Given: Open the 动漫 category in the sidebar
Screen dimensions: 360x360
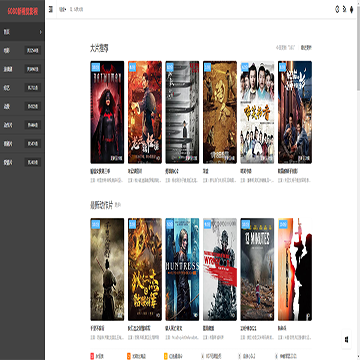Looking at the screenshot, I should pos(22,106).
